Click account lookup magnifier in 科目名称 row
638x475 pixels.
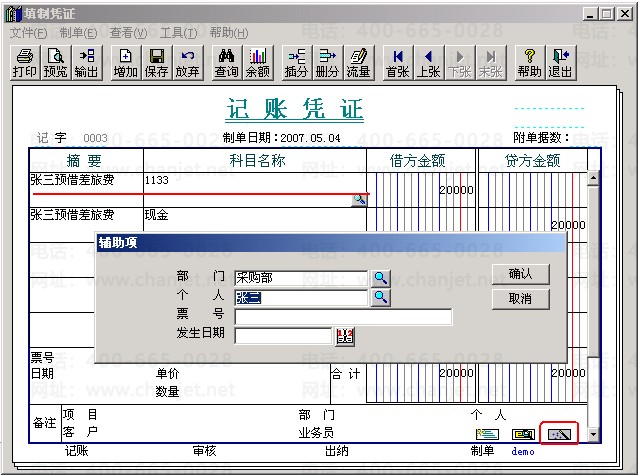[x=359, y=199]
